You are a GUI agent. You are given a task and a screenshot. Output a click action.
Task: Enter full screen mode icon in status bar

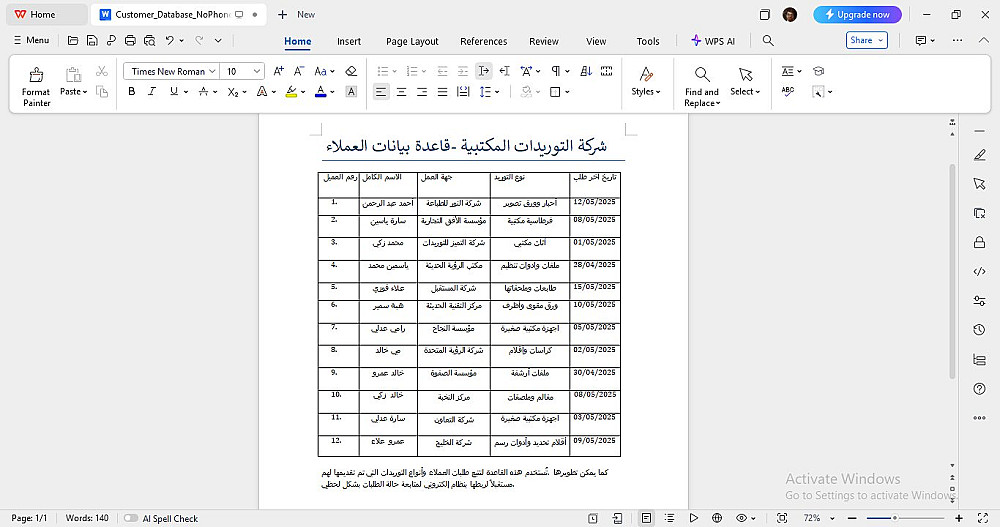pos(983,518)
